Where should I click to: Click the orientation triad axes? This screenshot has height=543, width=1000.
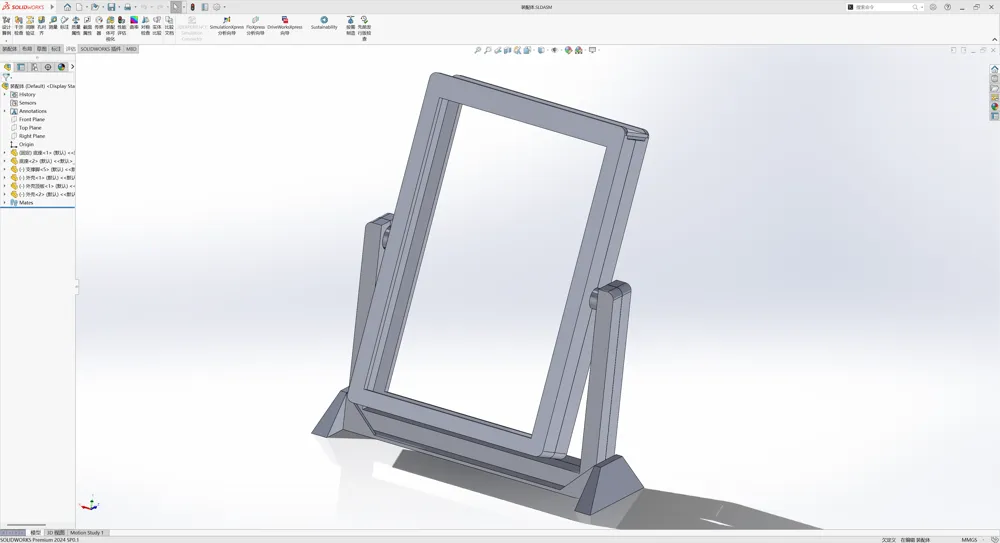(x=89, y=504)
